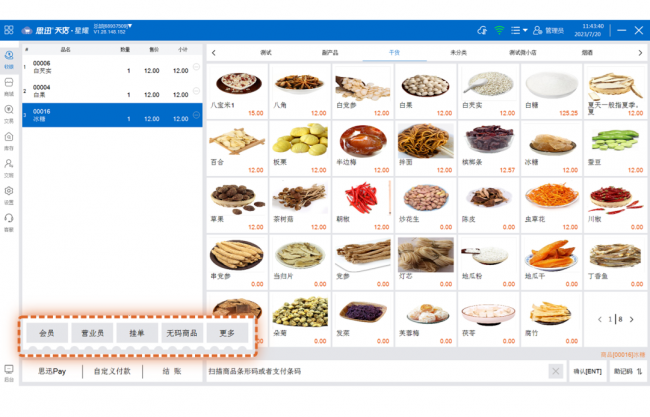Open the four-squares app grid icon

pyautogui.click(x=9, y=30)
